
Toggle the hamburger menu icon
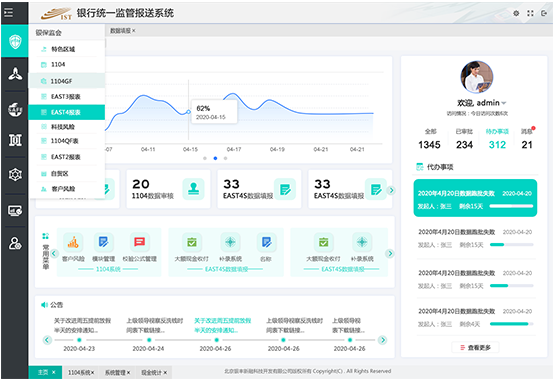coord(8,12)
